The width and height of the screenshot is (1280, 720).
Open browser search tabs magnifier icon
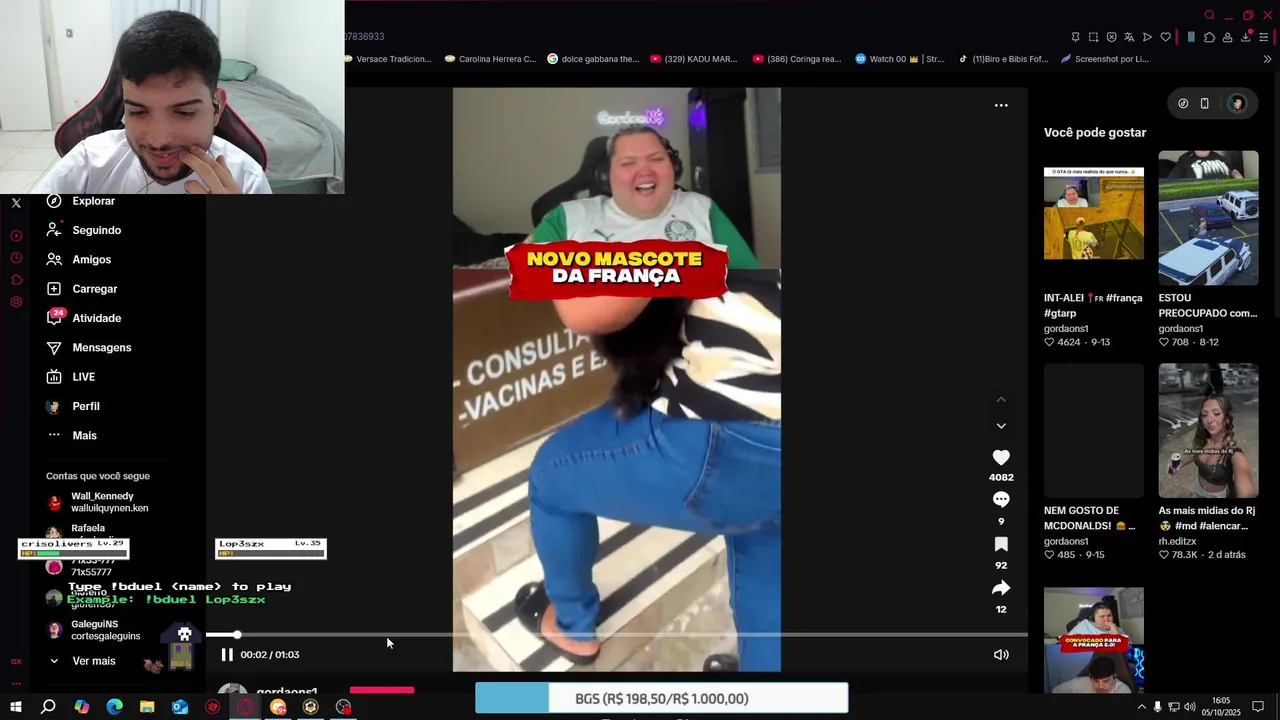click(1209, 15)
